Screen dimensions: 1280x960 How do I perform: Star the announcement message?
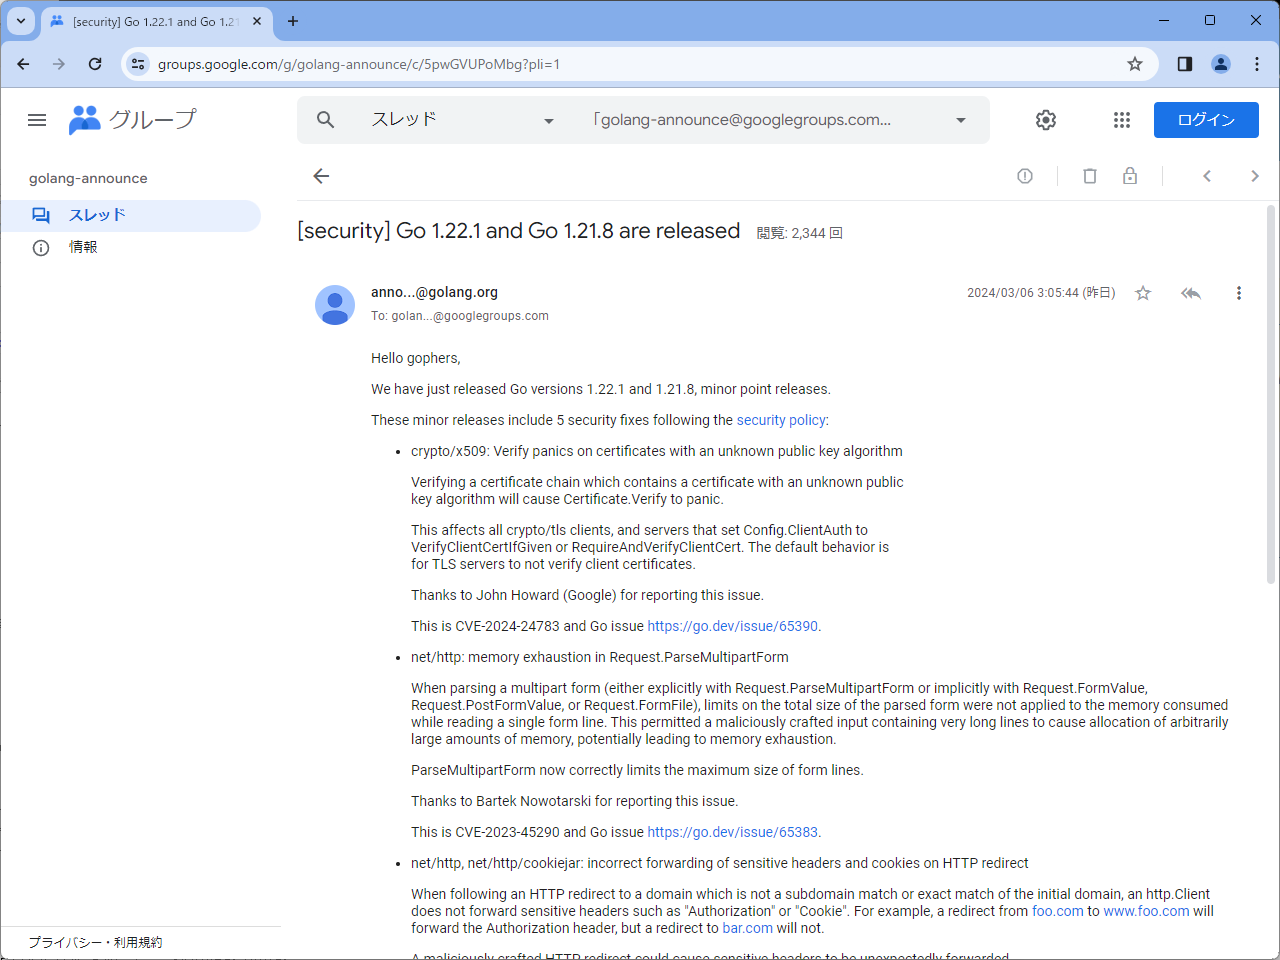(x=1143, y=292)
